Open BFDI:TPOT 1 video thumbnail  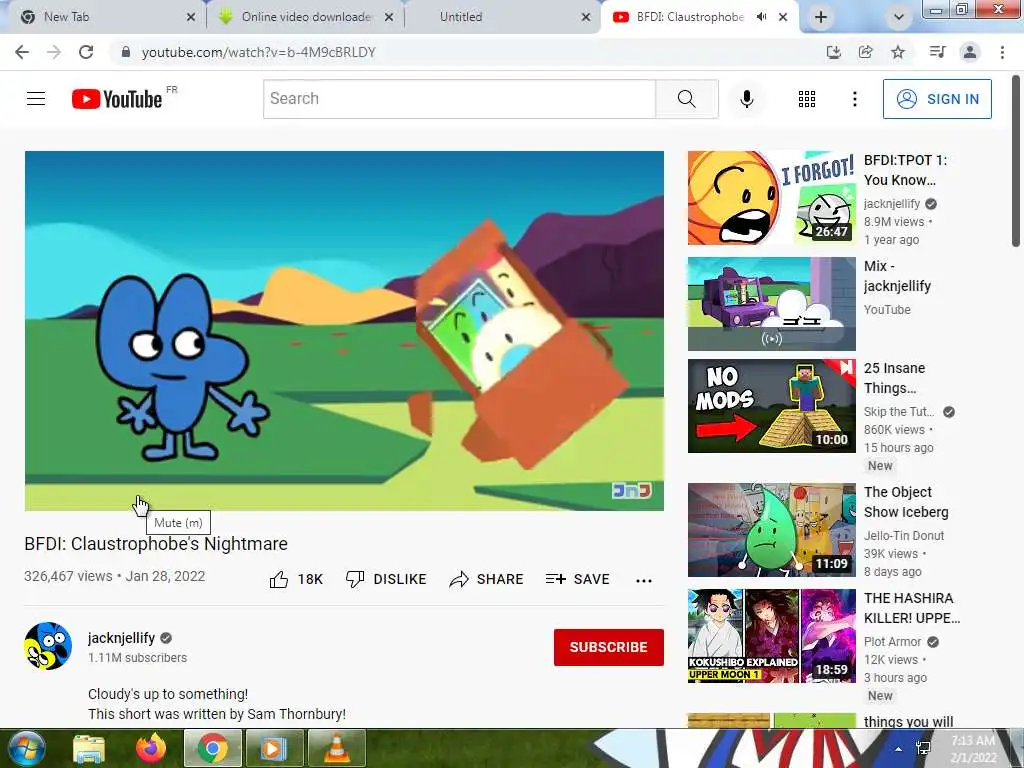tap(771, 198)
